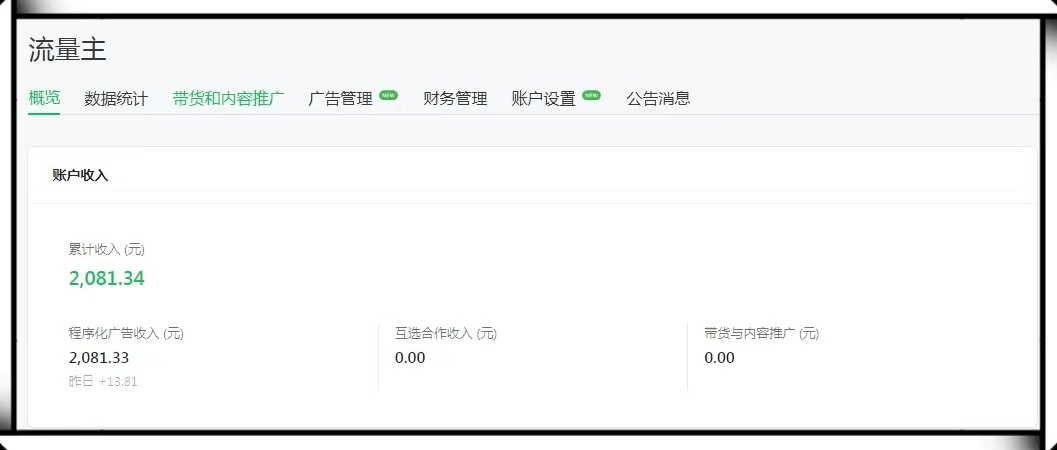Select the green total 2,081.34 amount

click(x=106, y=278)
